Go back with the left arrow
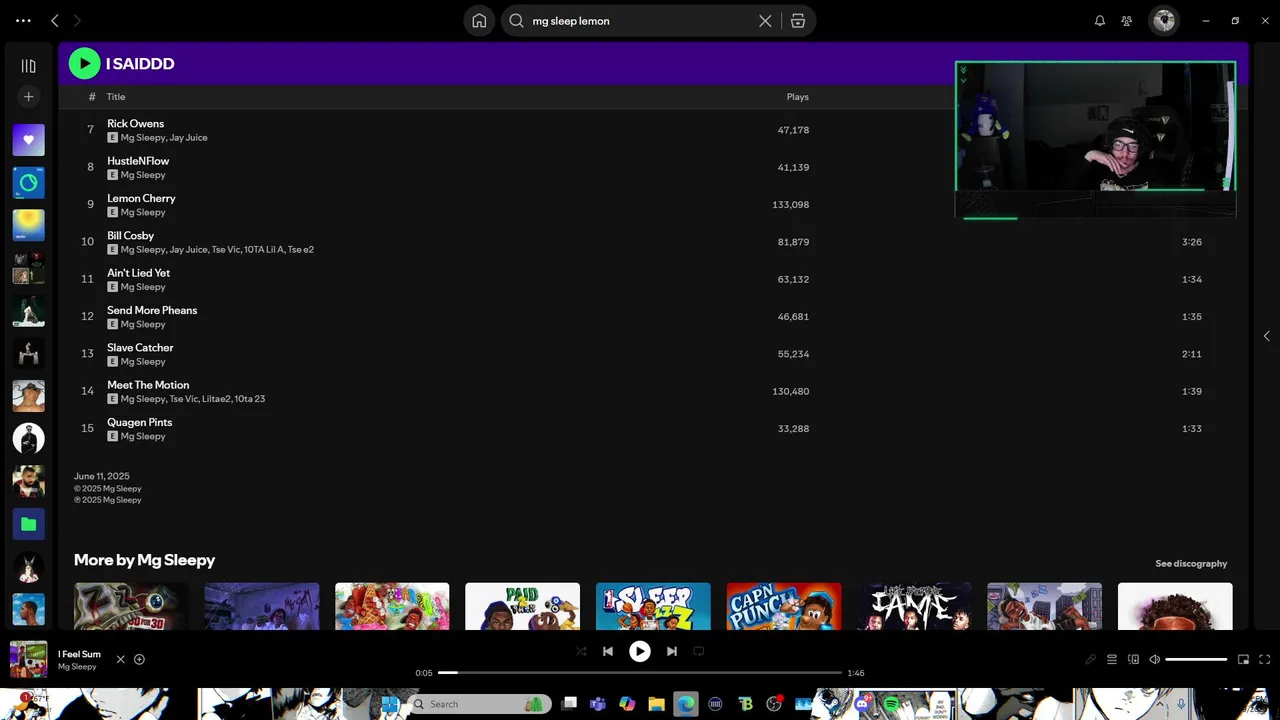This screenshot has width=1280, height=720. pos(55,20)
